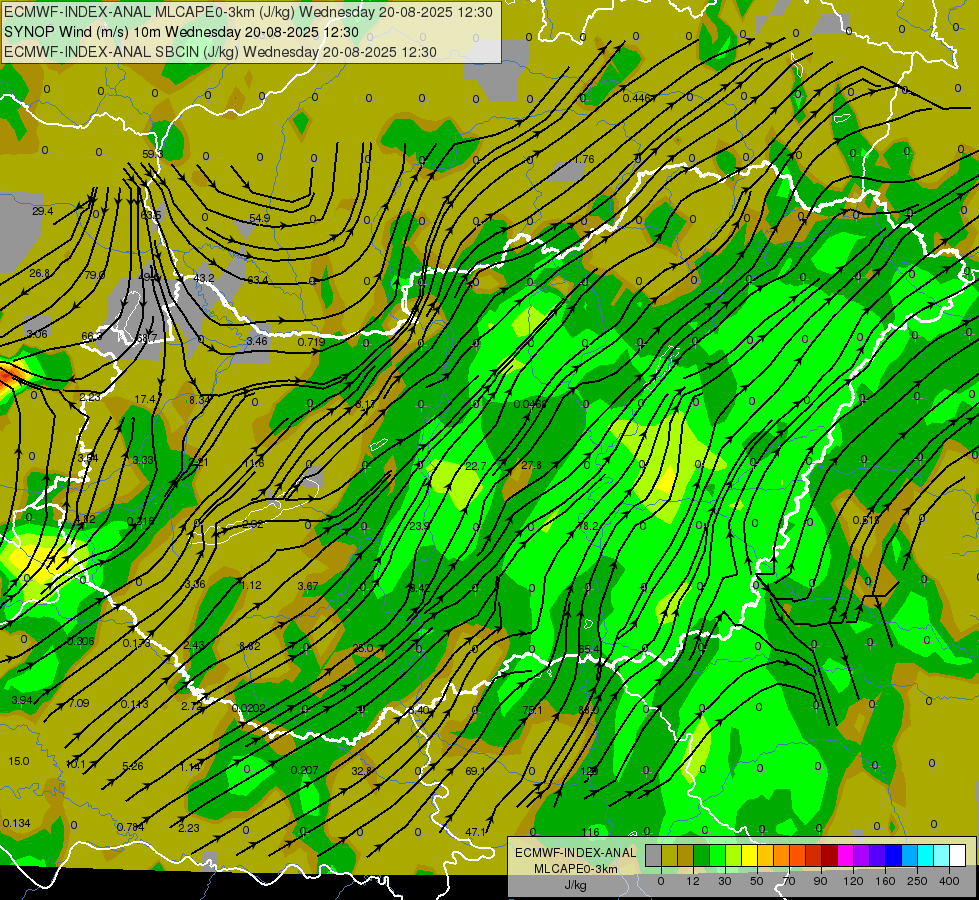Click the SYNOP Wind 10m header line
Image resolution: width=979 pixels, height=900 pixels.
[x=182, y=32]
